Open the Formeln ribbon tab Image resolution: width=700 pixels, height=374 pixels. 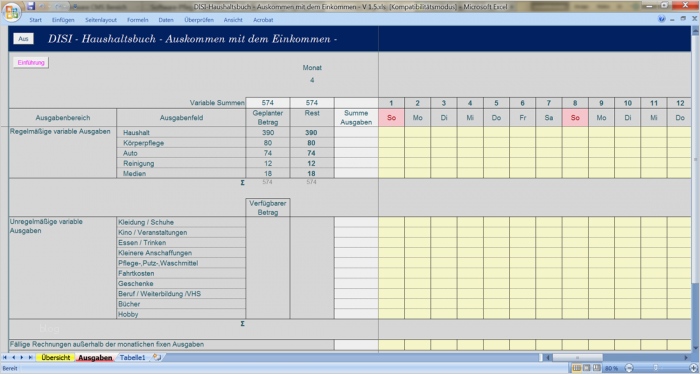click(138, 20)
